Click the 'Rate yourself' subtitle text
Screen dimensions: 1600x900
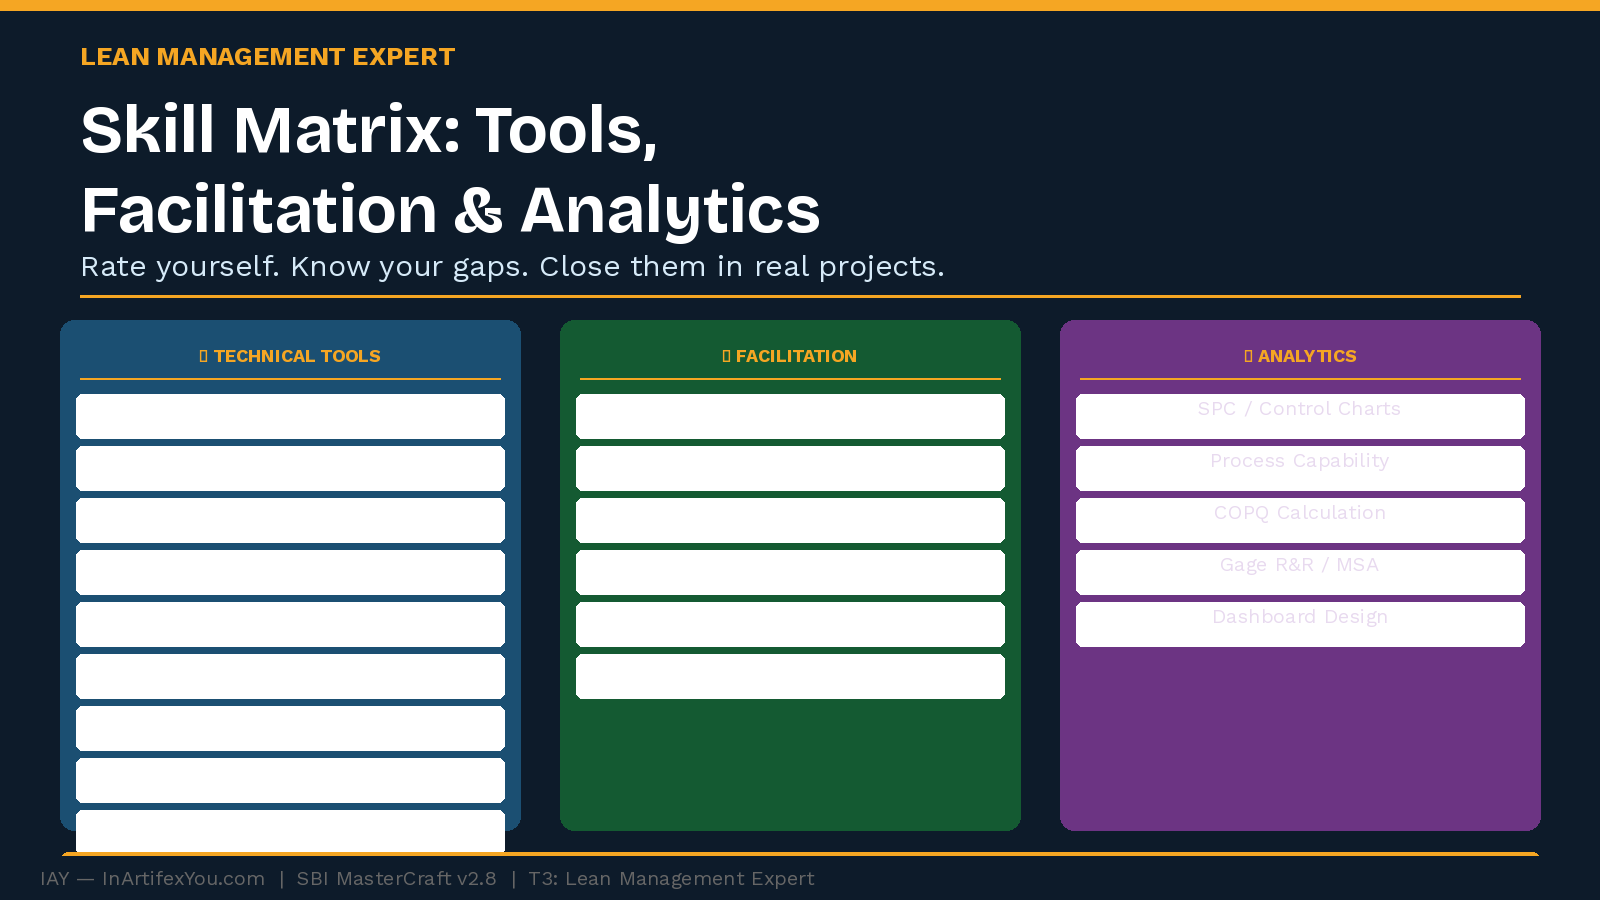(x=512, y=266)
